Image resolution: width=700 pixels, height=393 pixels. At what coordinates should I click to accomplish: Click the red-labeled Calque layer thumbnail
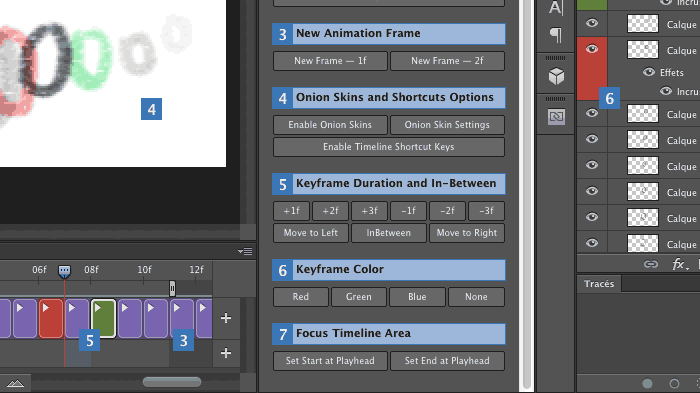[x=643, y=50]
